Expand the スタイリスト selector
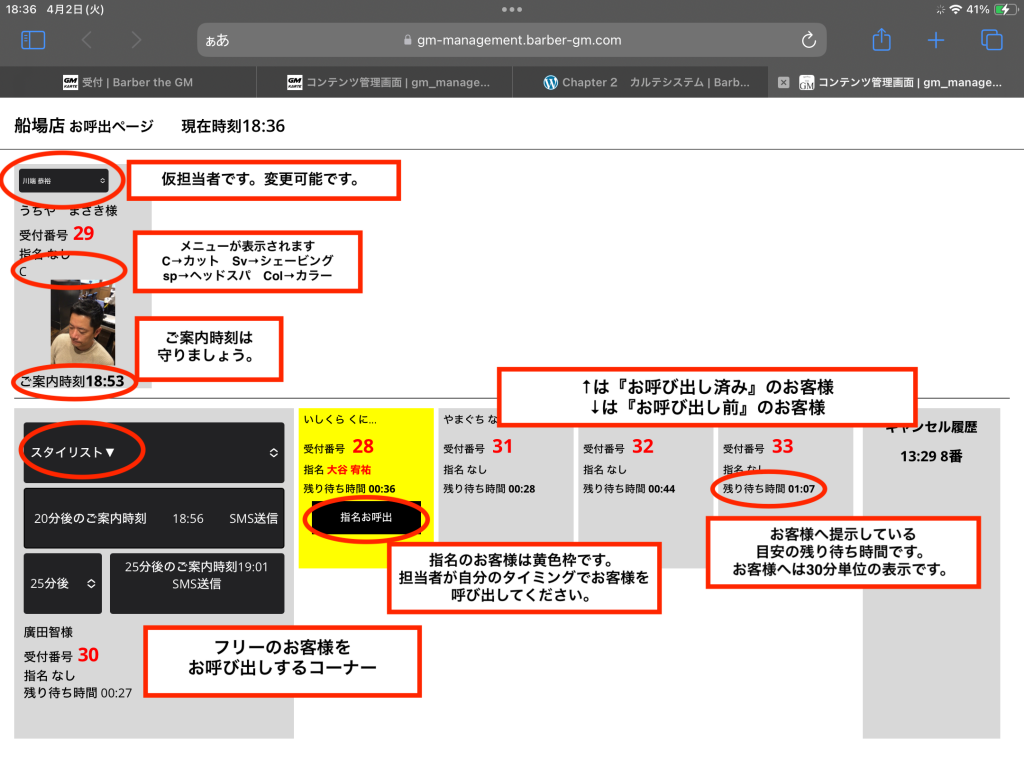1024x768 pixels. click(x=153, y=452)
